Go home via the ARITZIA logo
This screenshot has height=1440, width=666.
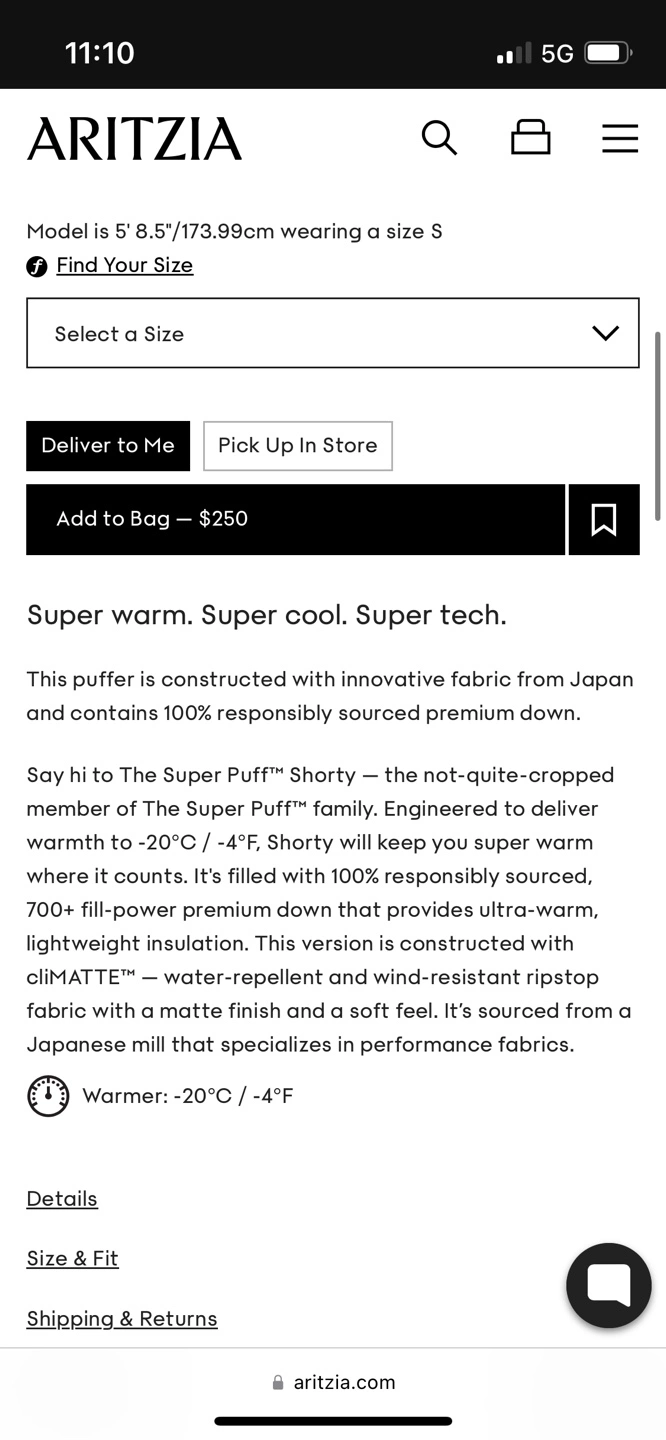pos(134,139)
